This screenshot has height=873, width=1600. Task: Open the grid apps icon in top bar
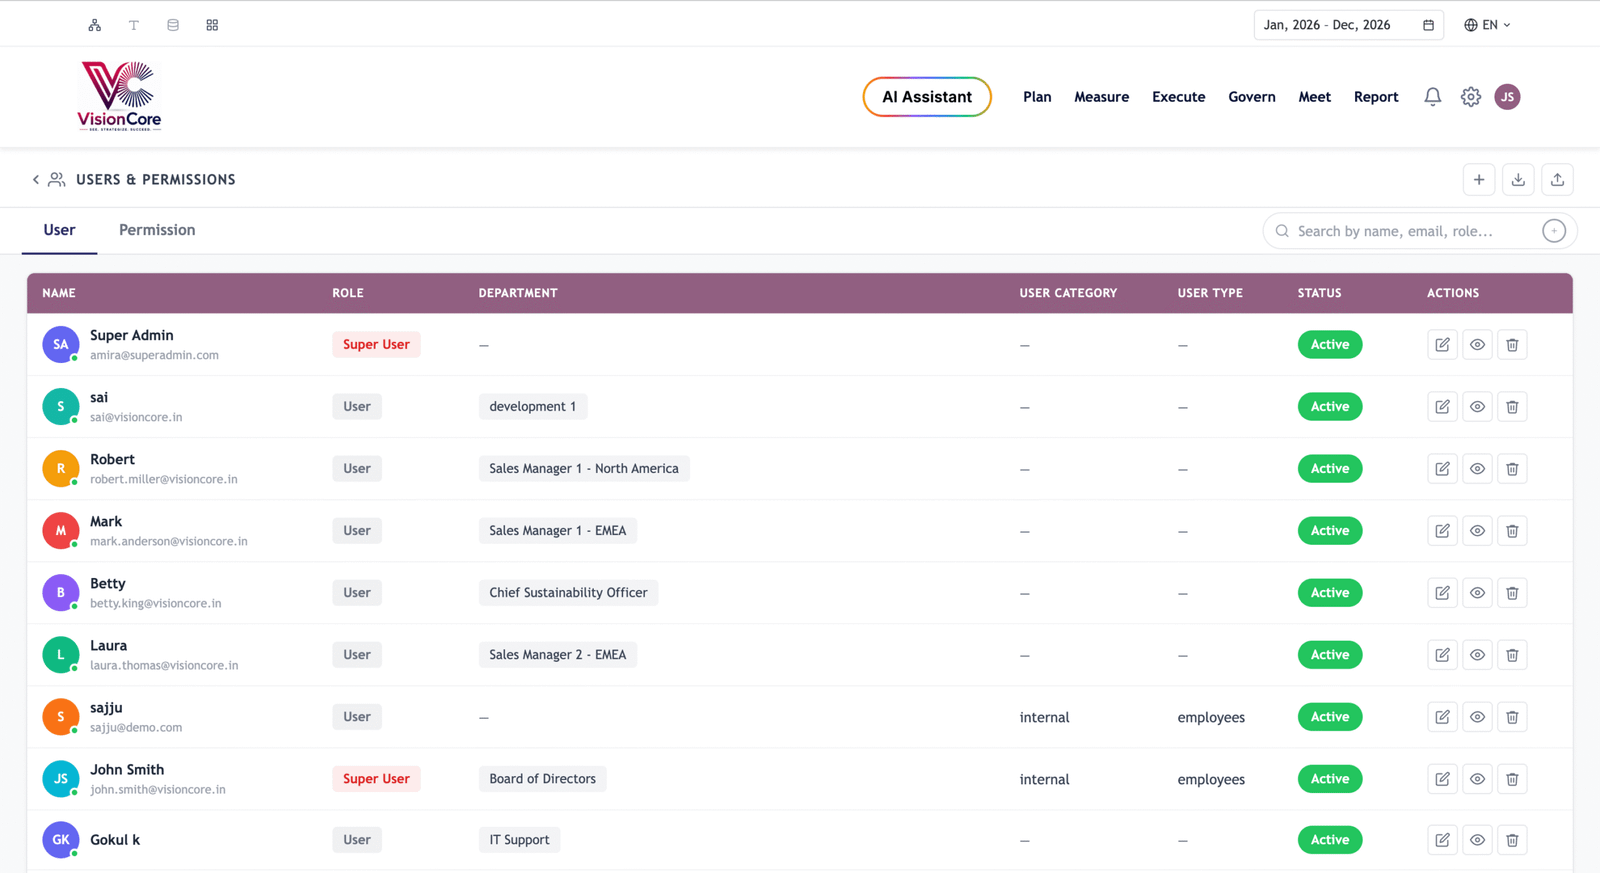[212, 25]
